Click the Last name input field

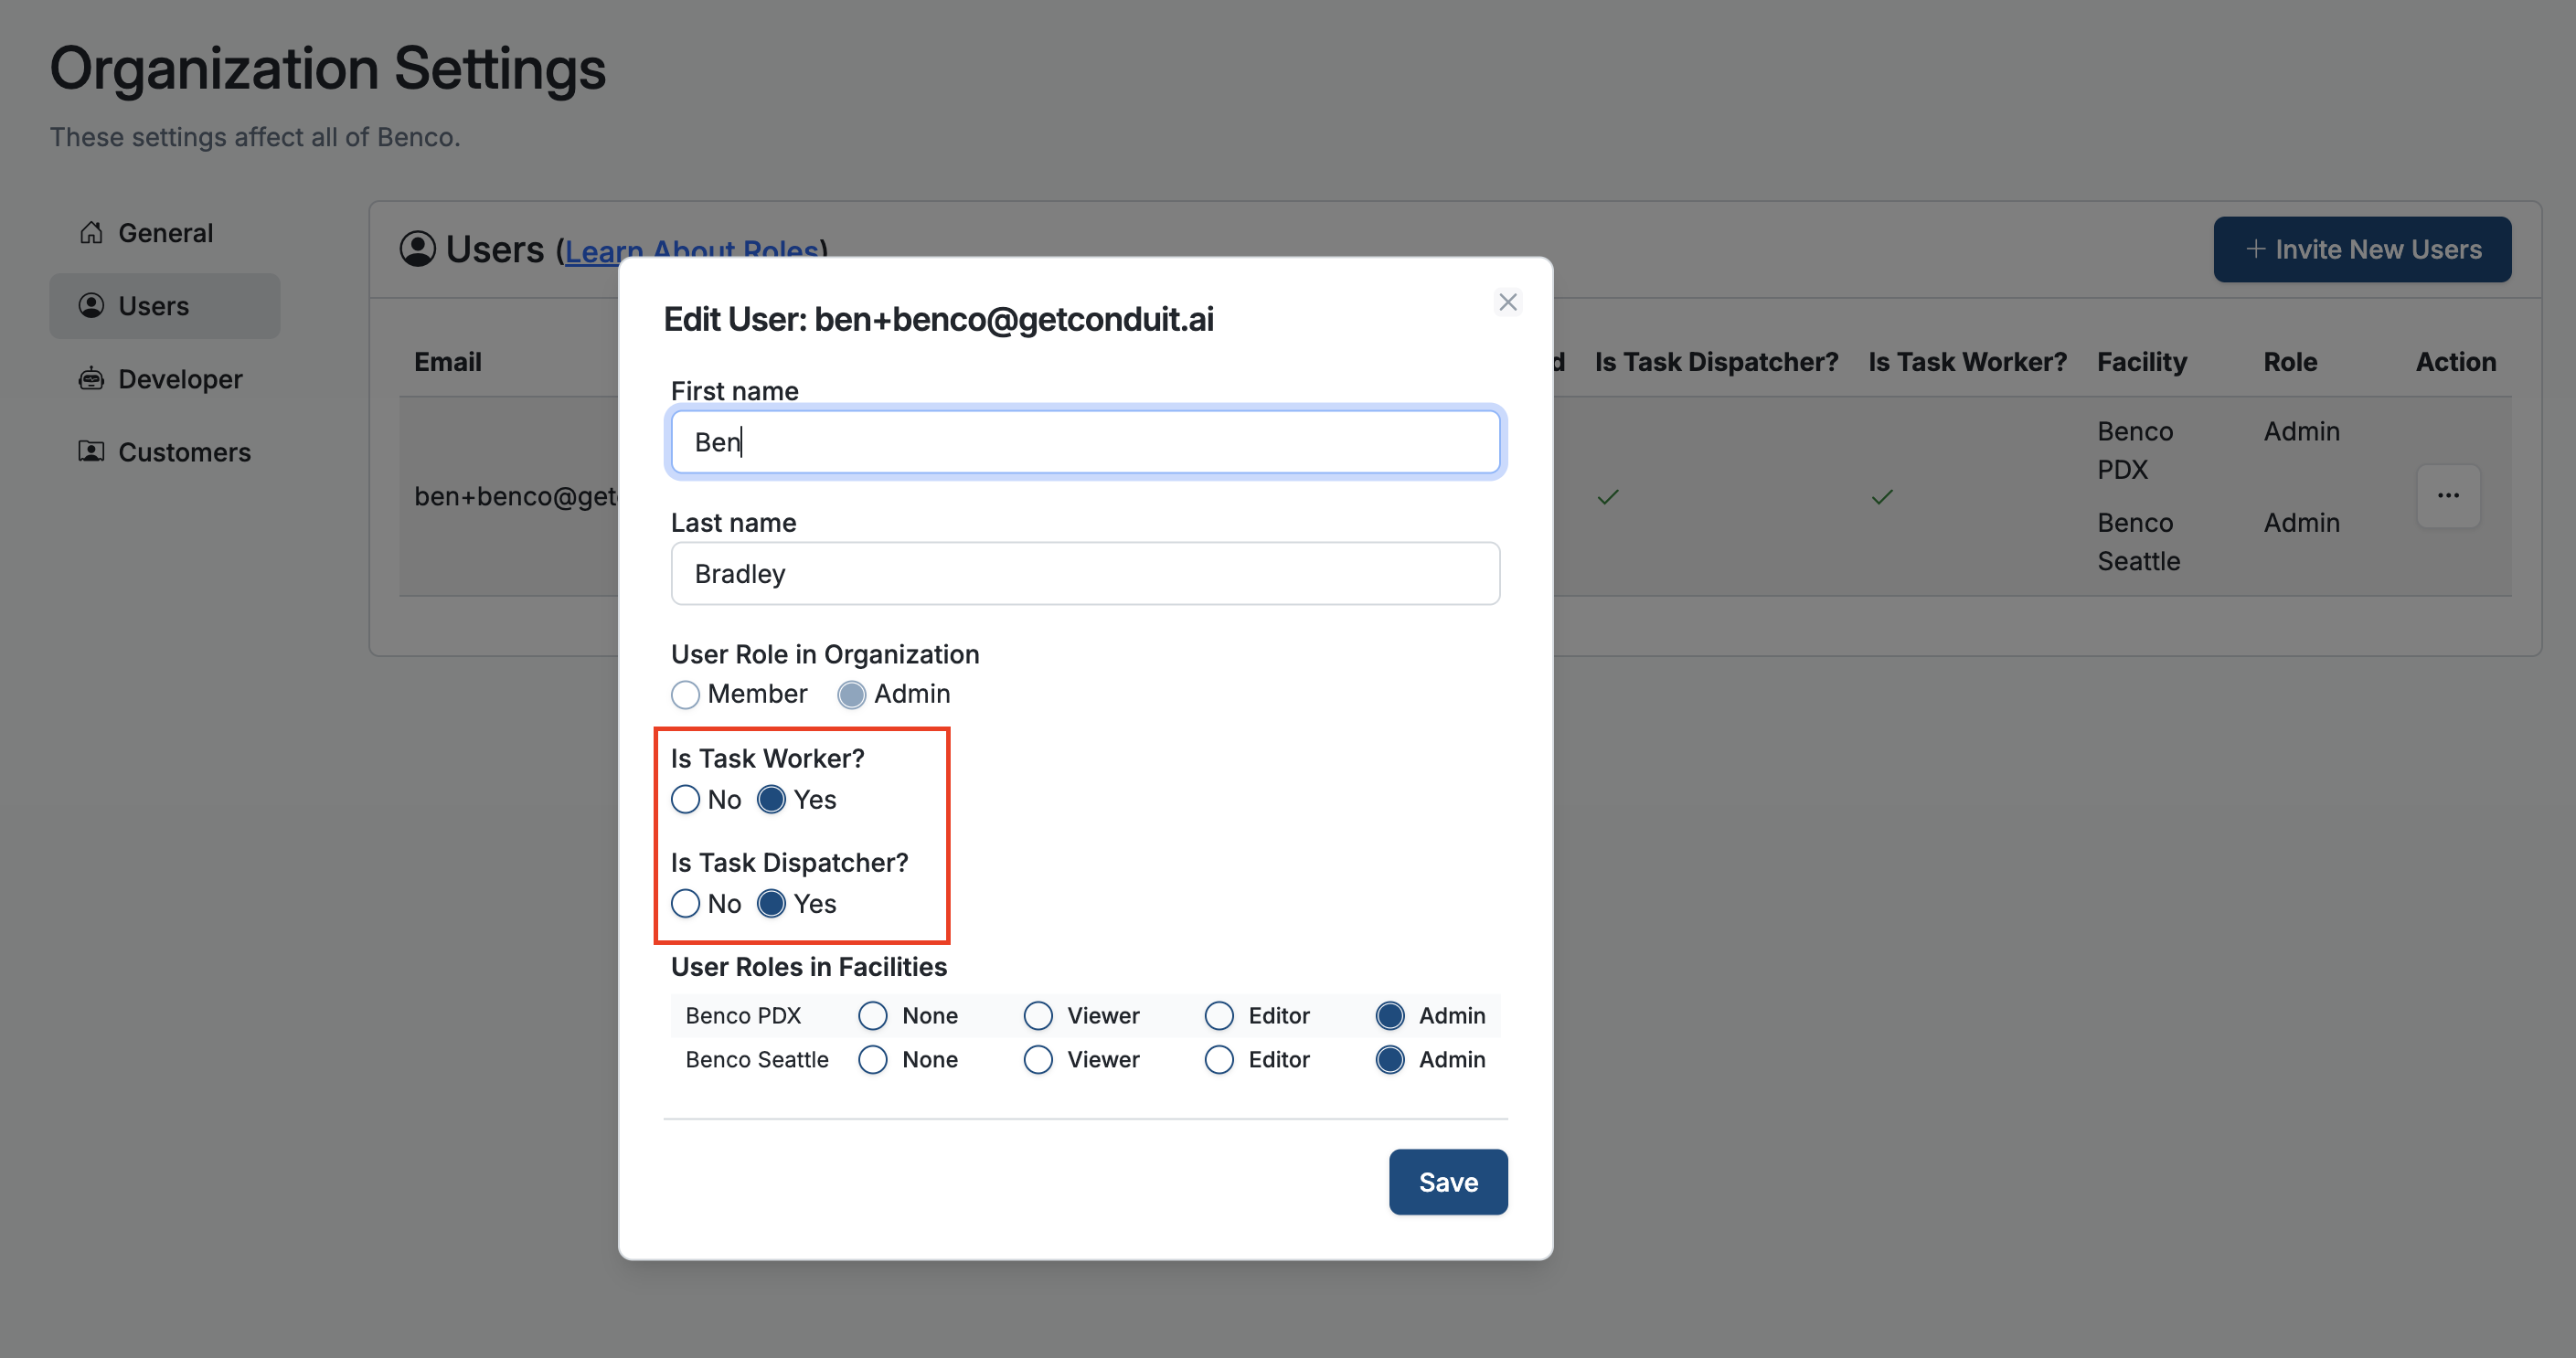[x=1085, y=574]
